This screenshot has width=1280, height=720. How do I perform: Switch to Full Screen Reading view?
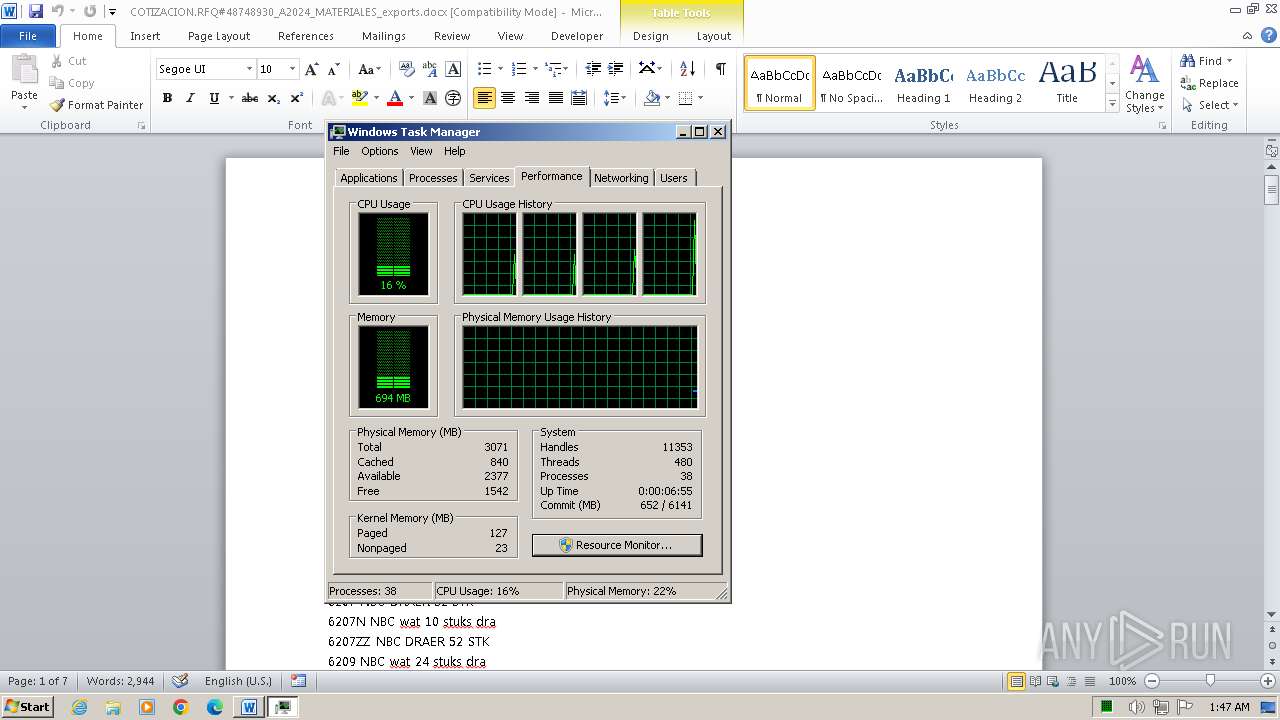point(1034,681)
